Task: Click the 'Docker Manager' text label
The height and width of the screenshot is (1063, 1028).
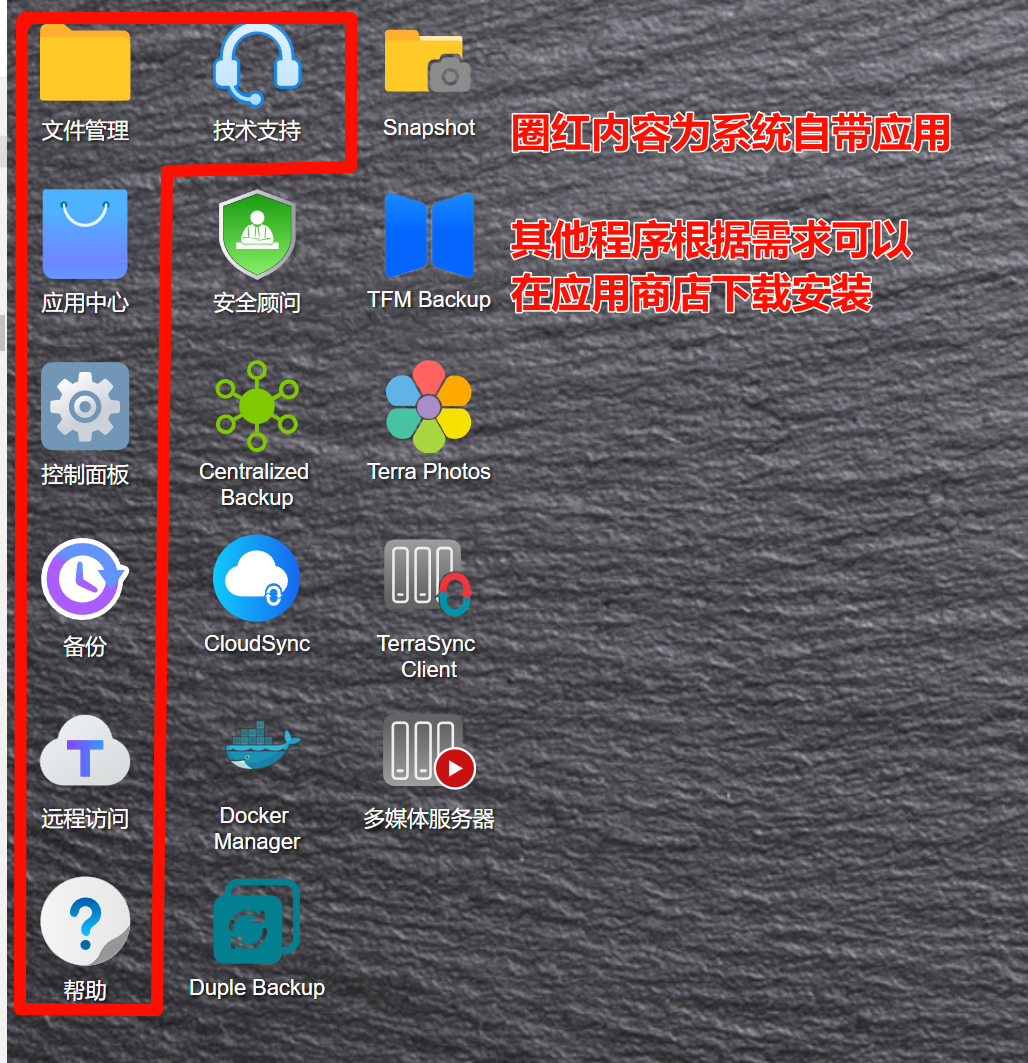Action: (x=257, y=829)
